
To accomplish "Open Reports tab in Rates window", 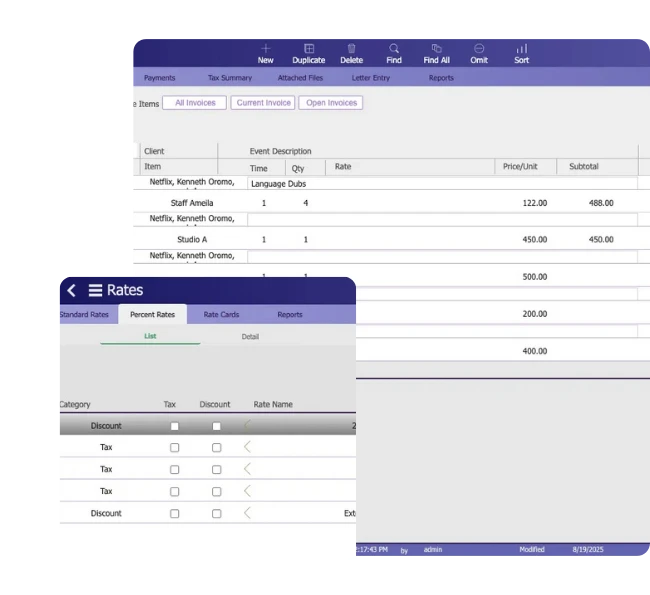I will [290, 314].
